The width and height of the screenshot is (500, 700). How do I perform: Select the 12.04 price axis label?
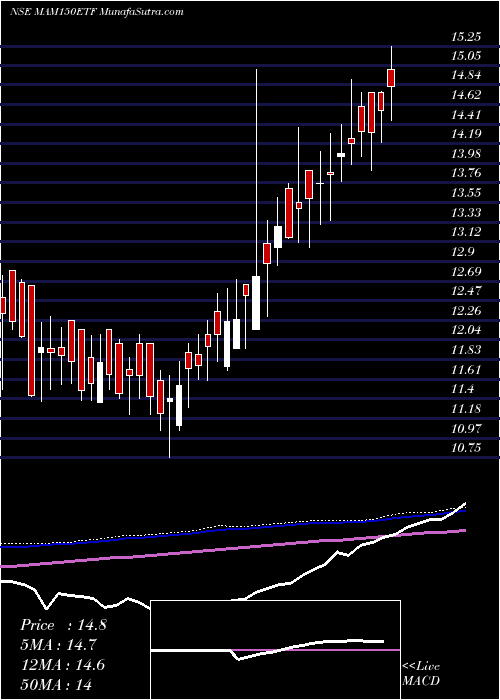[x=467, y=330]
